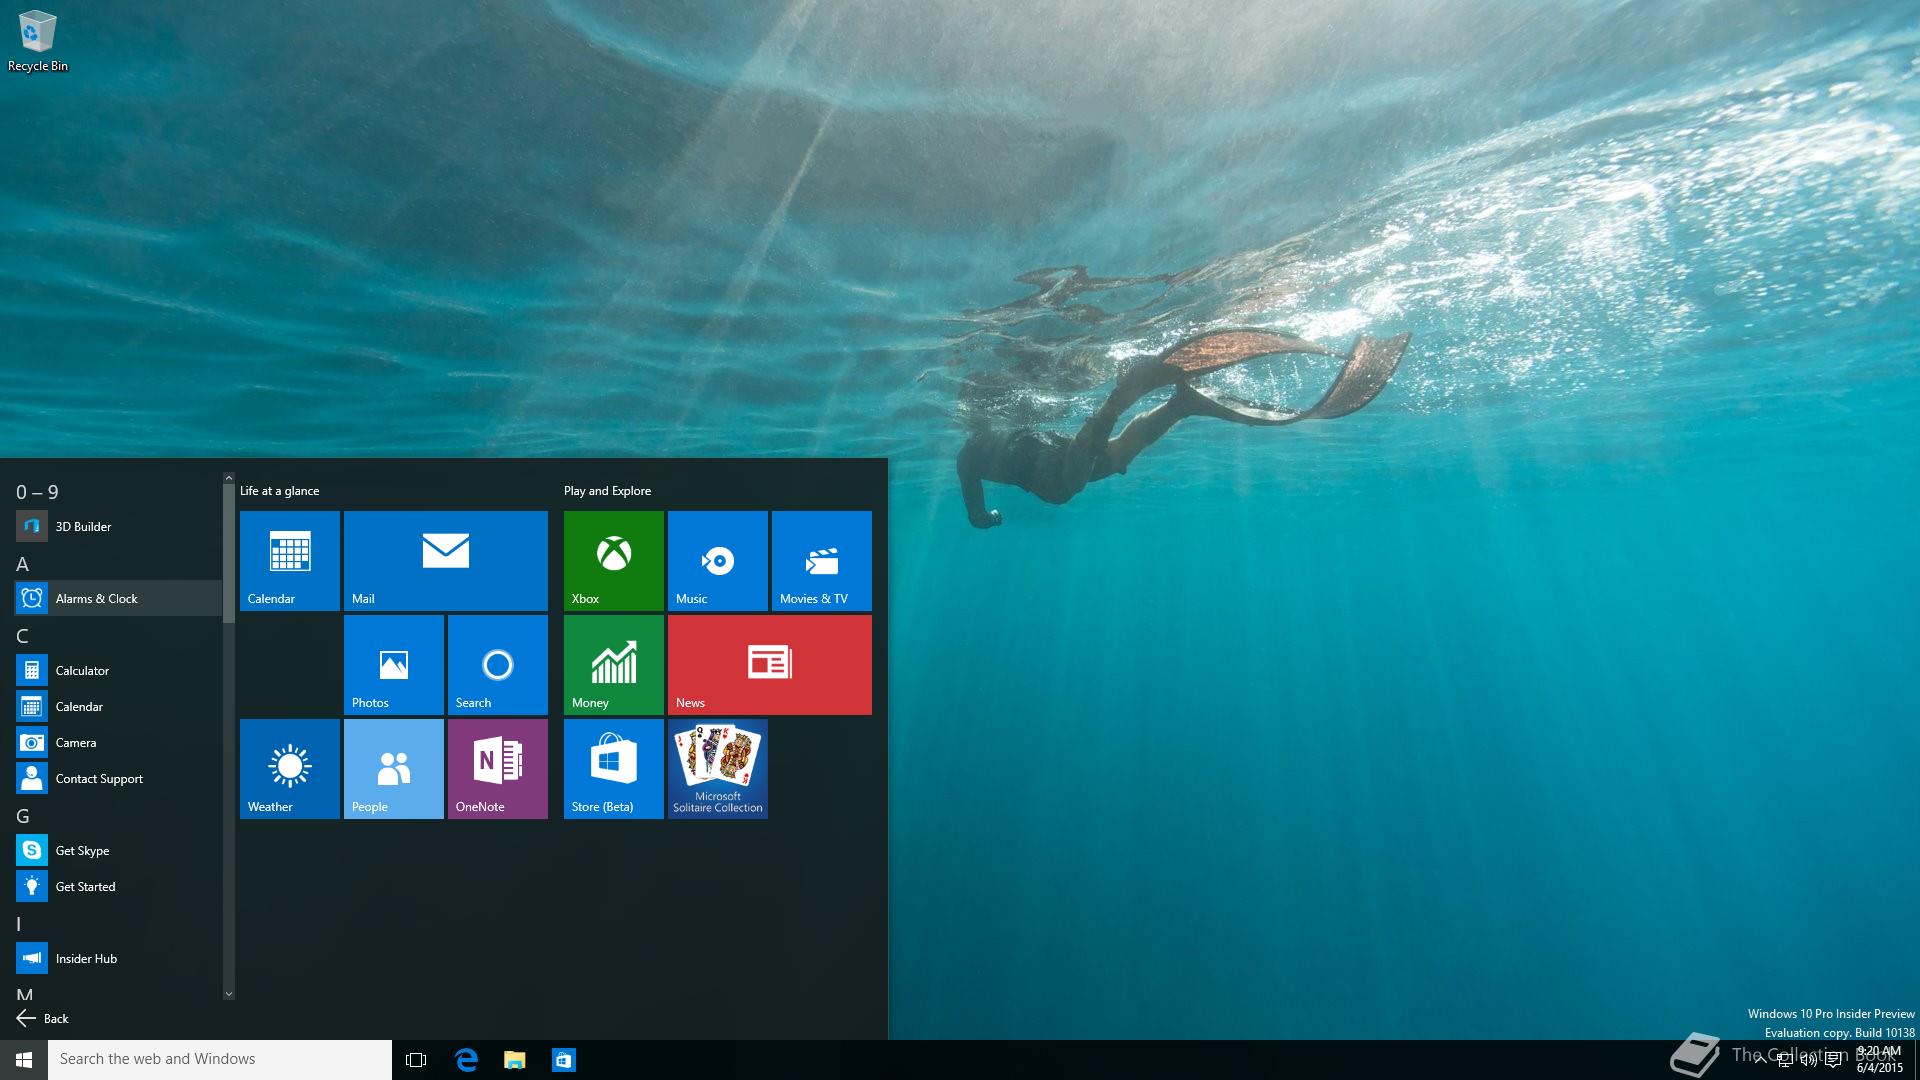Launch the Xbox tile
1920x1080 pixels.
[x=614, y=561]
